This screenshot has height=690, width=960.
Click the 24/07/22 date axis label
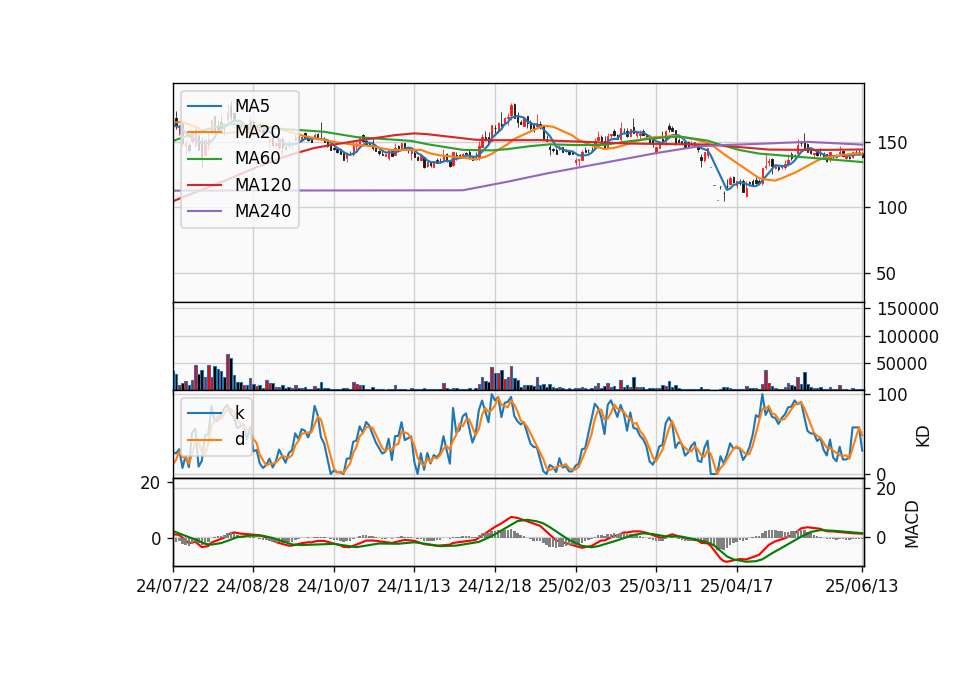click(173, 586)
